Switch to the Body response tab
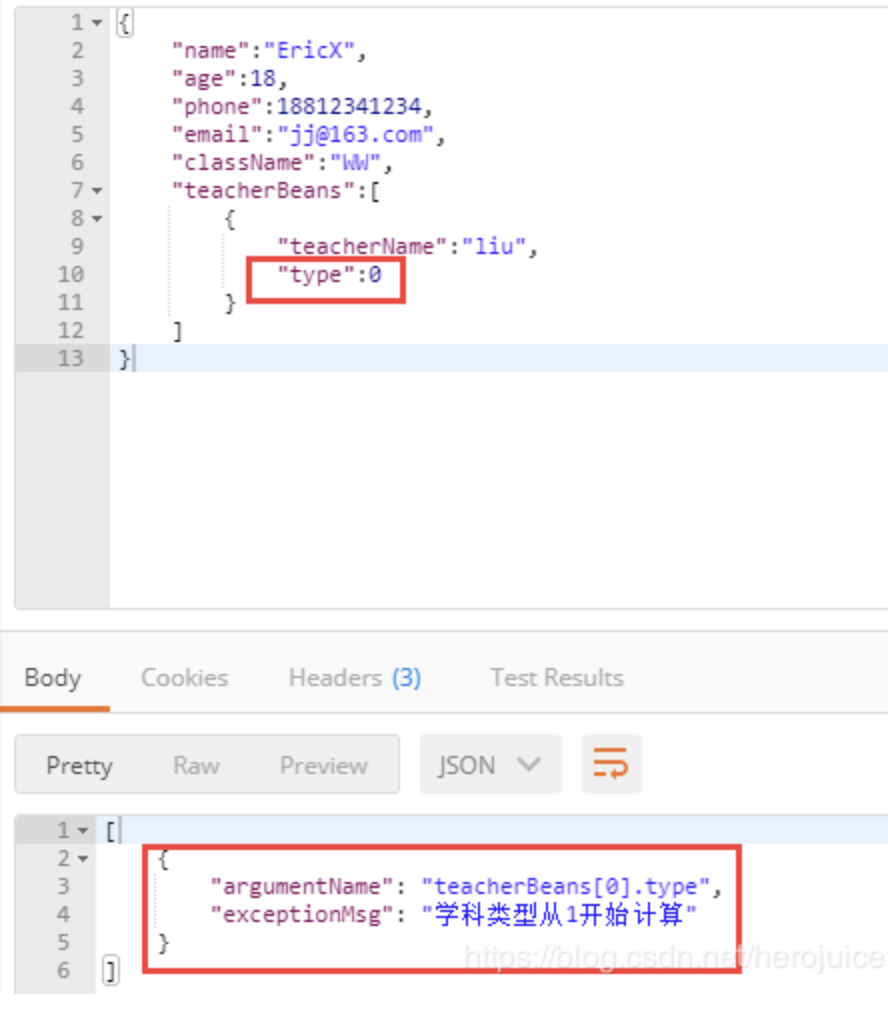Image resolution: width=888 pixels, height=1030 pixels. pos(53,678)
